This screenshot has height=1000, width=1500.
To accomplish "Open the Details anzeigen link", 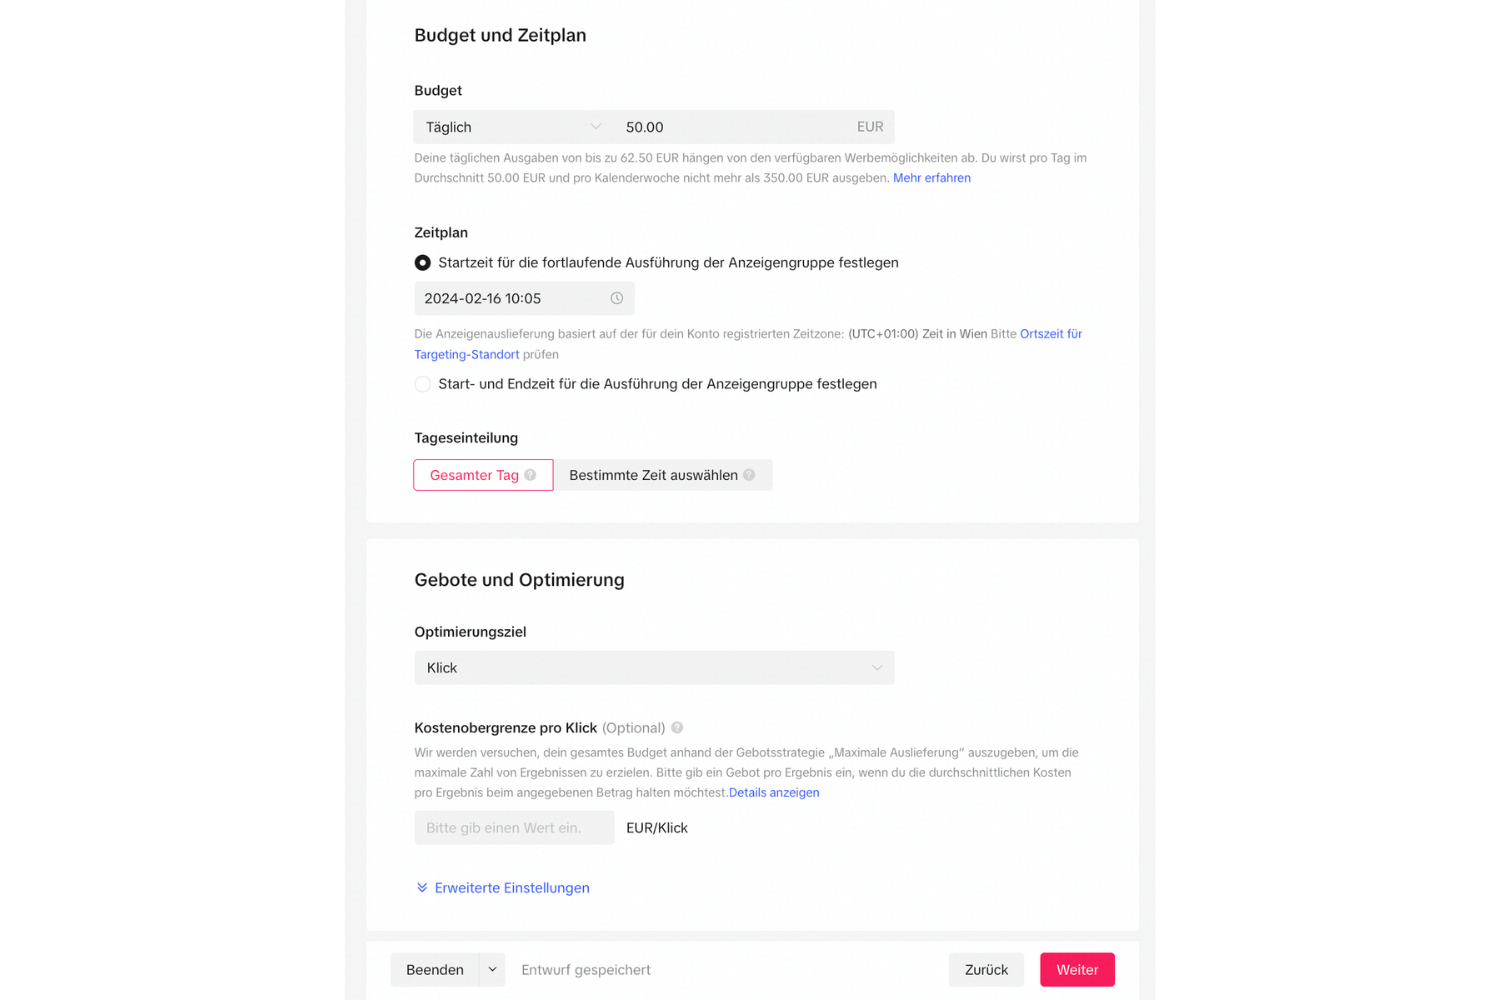I will tap(774, 793).
